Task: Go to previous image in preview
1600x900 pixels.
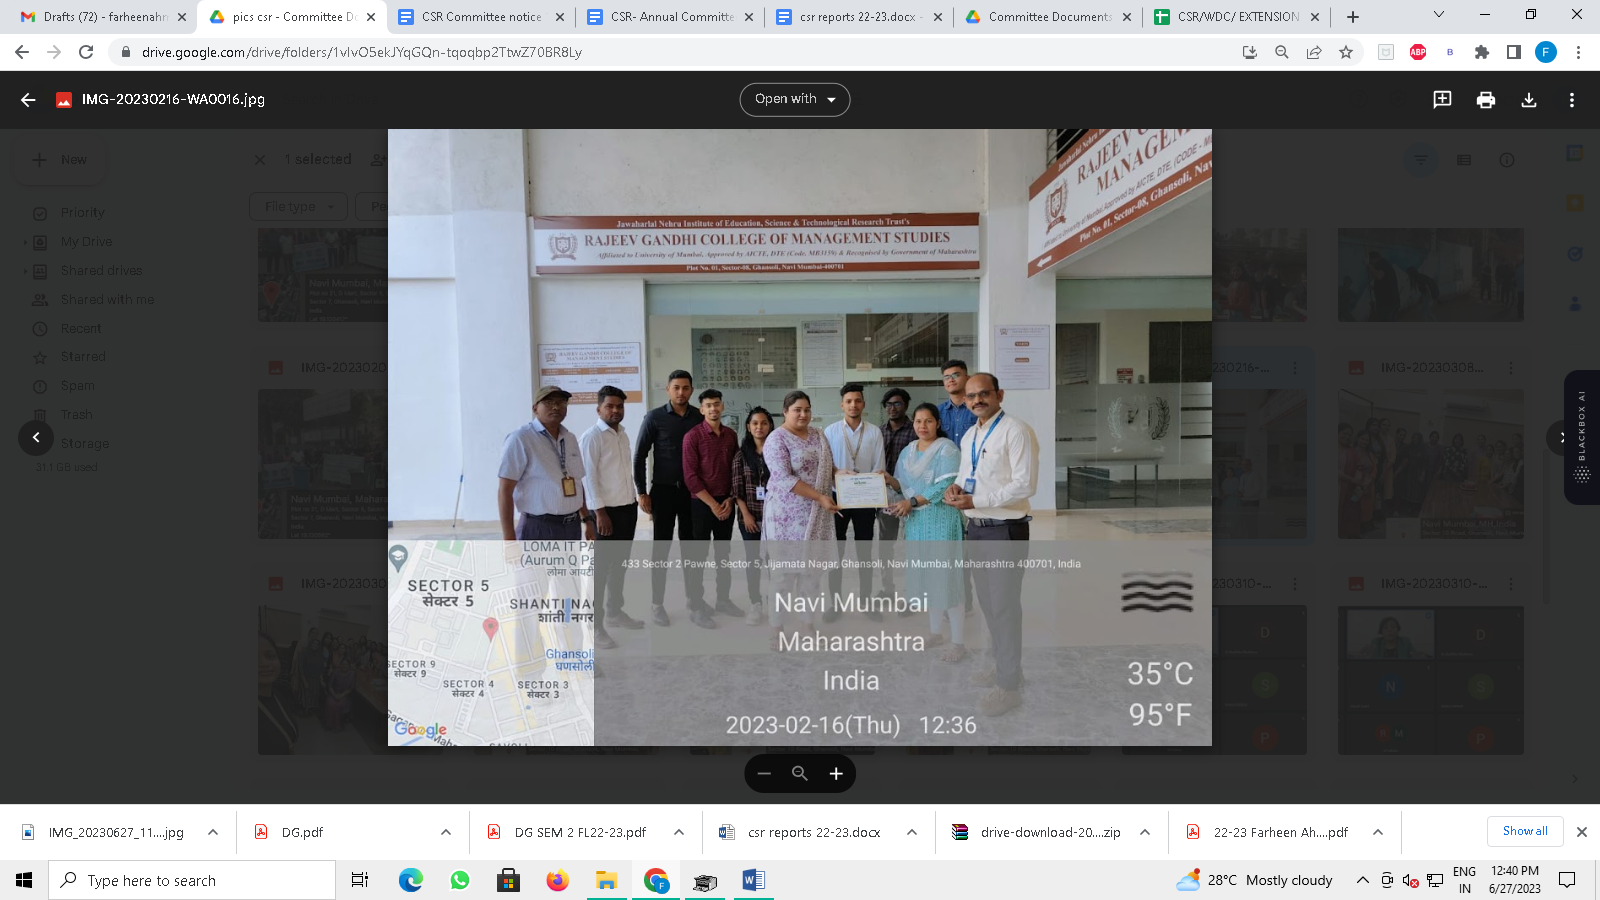Action: click(36, 437)
